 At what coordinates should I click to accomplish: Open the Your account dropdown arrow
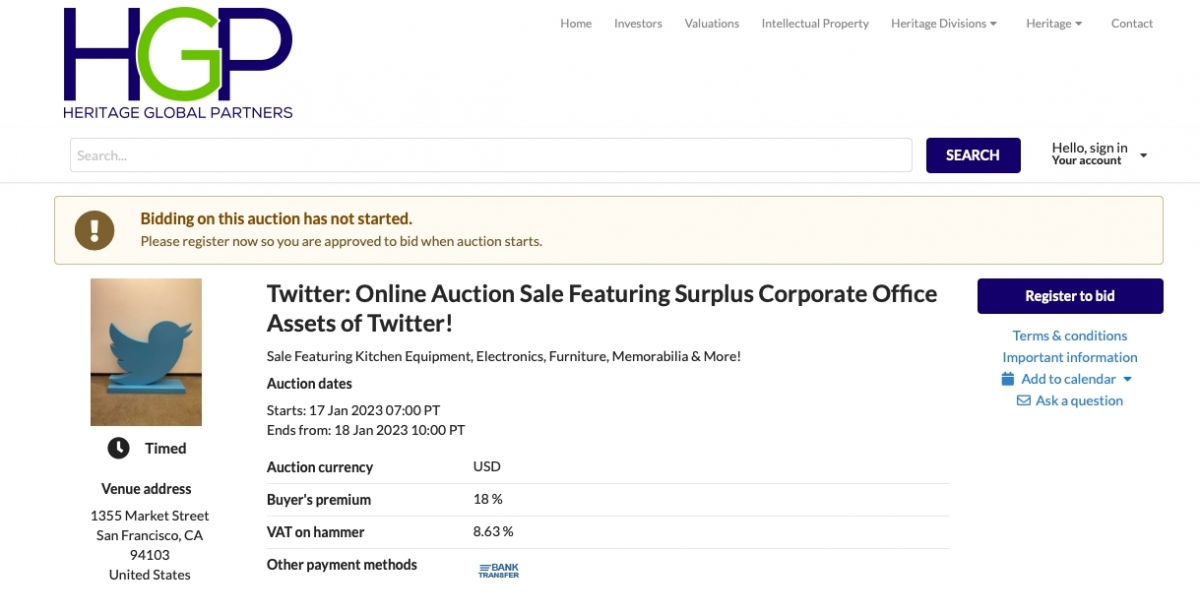click(1143, 156)
